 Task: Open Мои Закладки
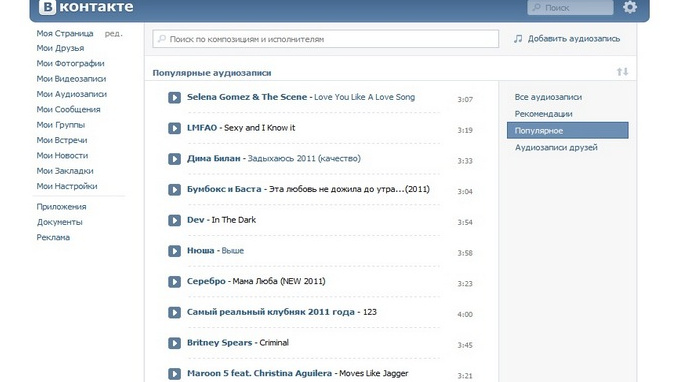tap(65, 171)
